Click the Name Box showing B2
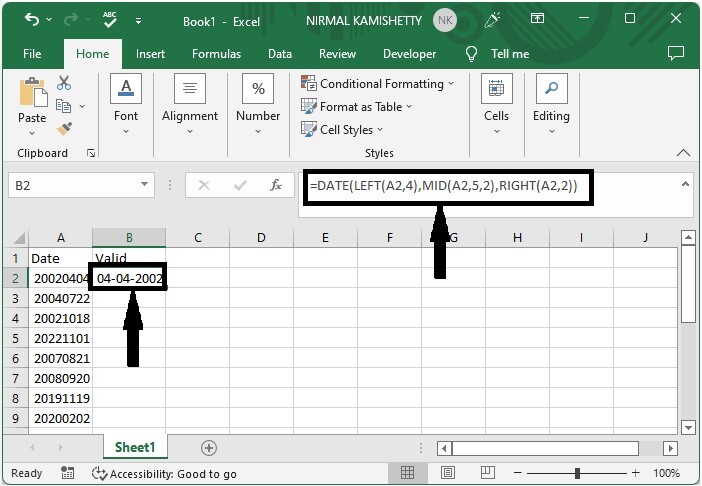The width and height of the screenshot is (702, 486). click(74, 185)
